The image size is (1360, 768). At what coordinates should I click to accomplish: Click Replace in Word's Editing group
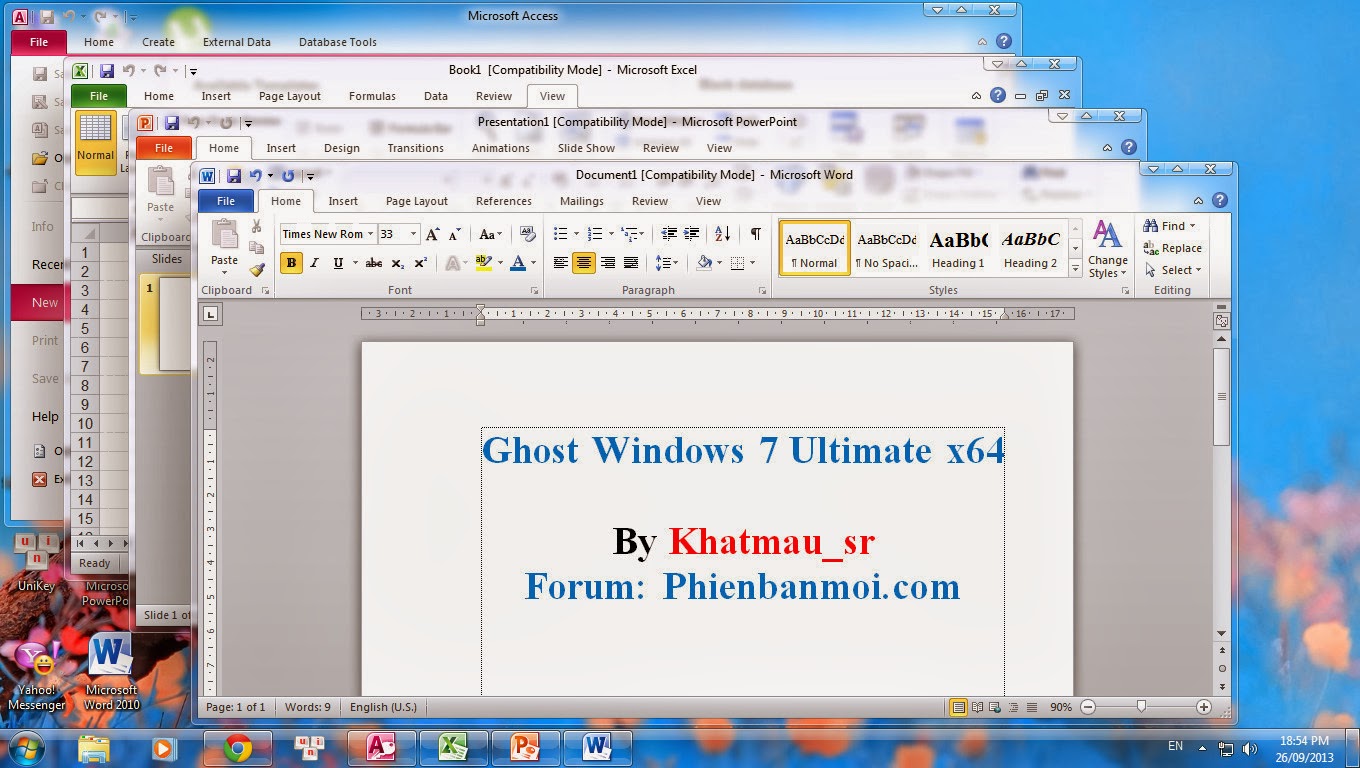pos(1173,248)
